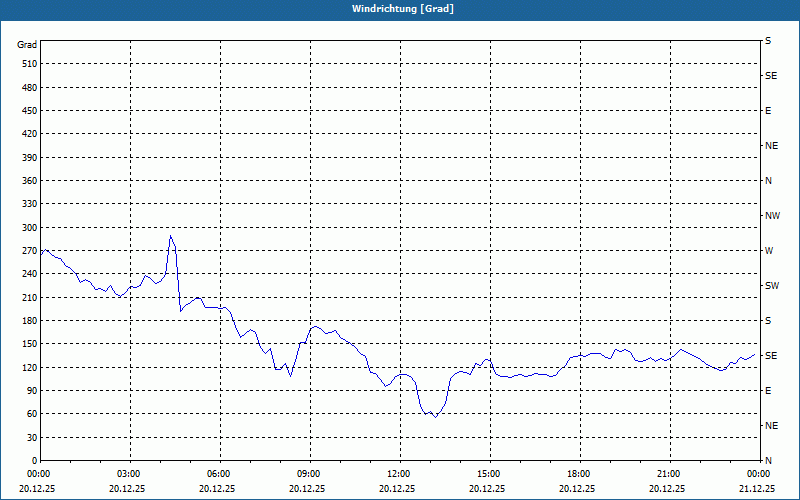Screen dimensions: 800x500
Task: Click the chart title 'Windrichtung [Grad]'
Action: coord(399,9)
